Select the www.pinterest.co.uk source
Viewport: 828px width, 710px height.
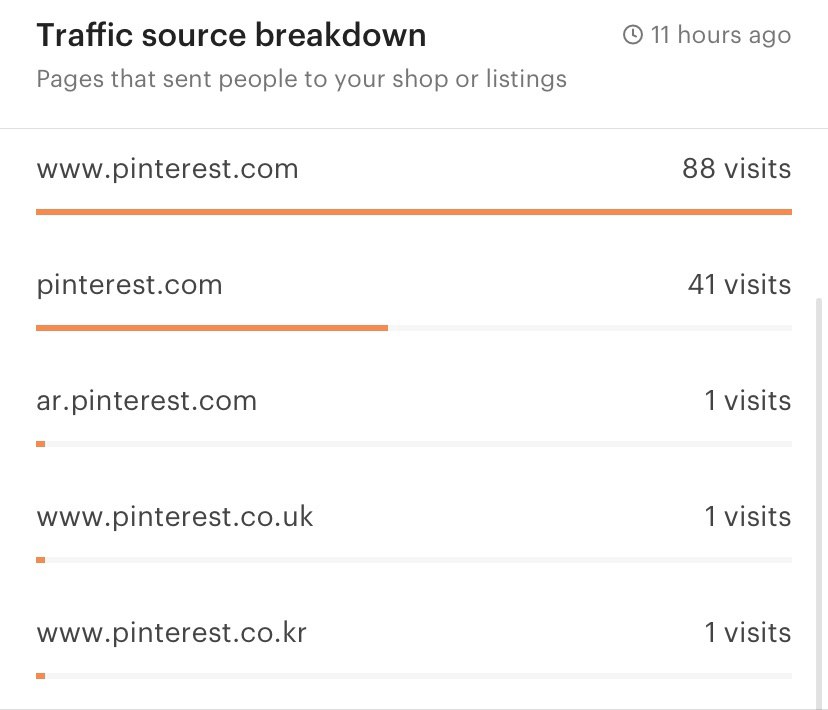click(175, 516)
